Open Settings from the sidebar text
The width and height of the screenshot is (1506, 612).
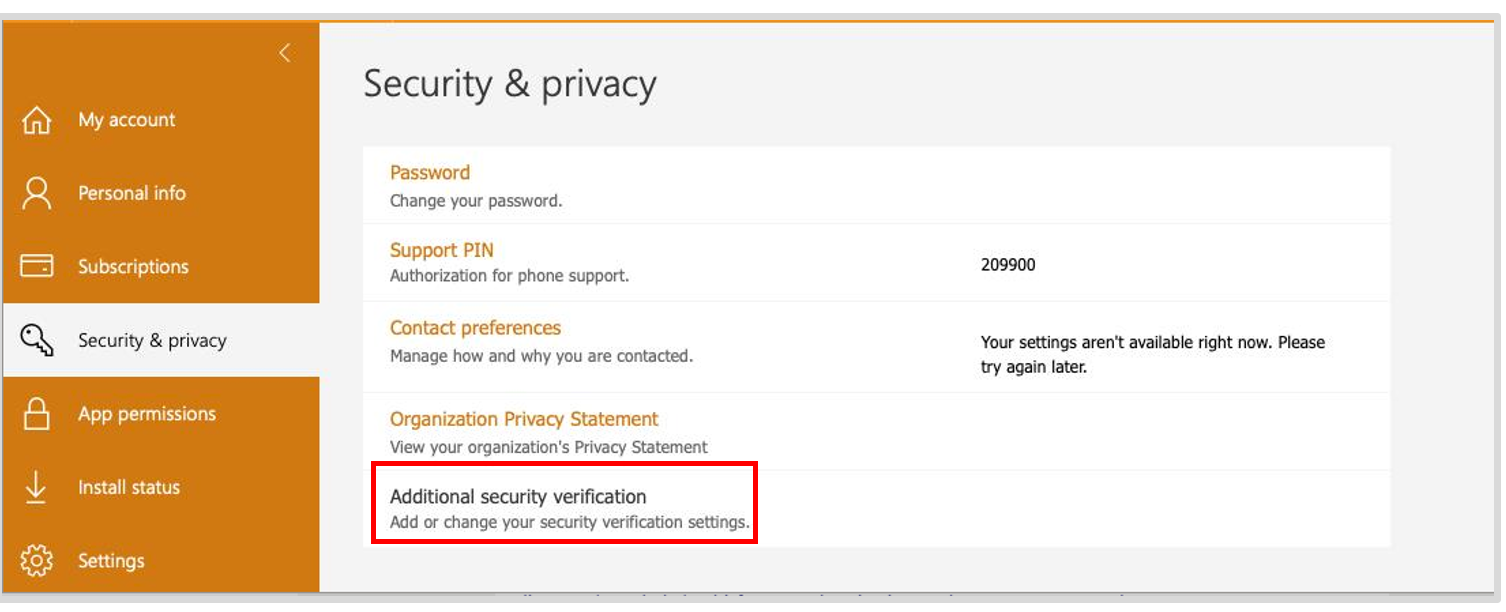[111, 561]
